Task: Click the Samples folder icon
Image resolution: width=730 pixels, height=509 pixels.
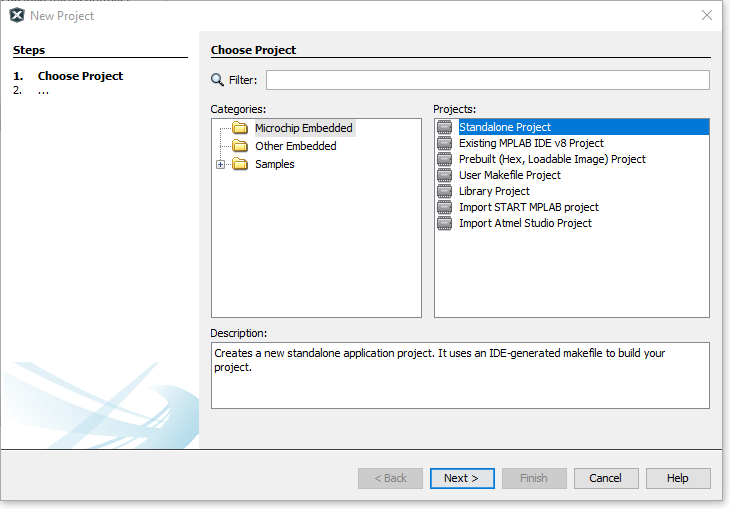Action: 240,164
